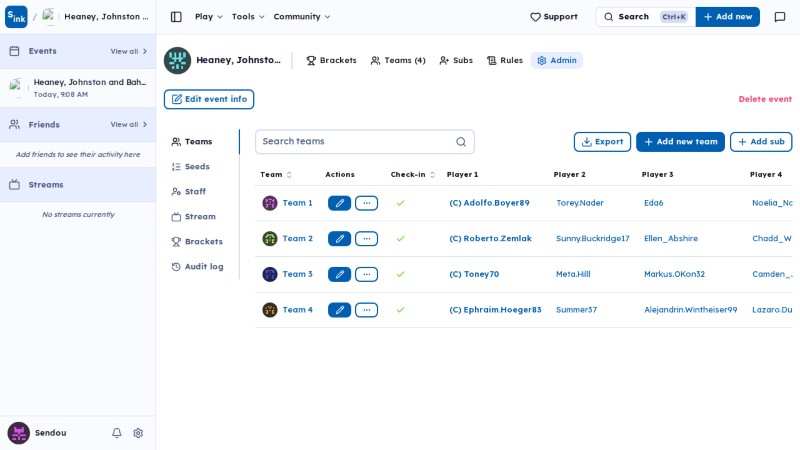The image size is (800, 450).
Task: Open player Adolfo.Boyer89 profile
Action: (x=489, y=203)
